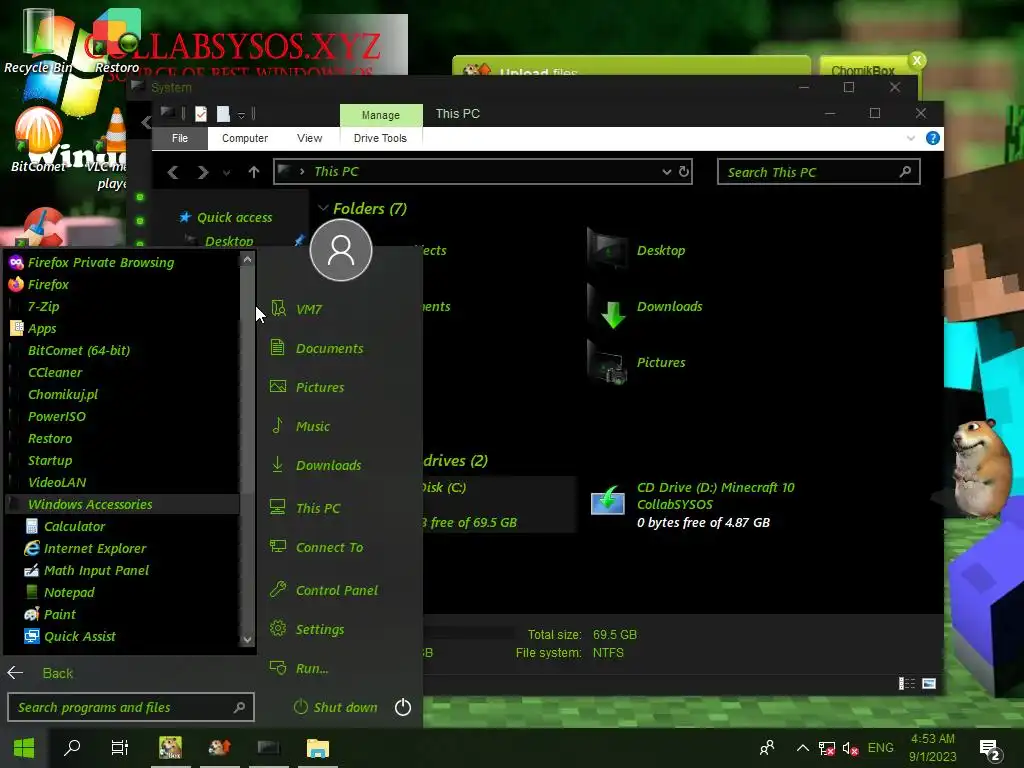Go back in the Explorer navigation

click(x=172, y=172)
